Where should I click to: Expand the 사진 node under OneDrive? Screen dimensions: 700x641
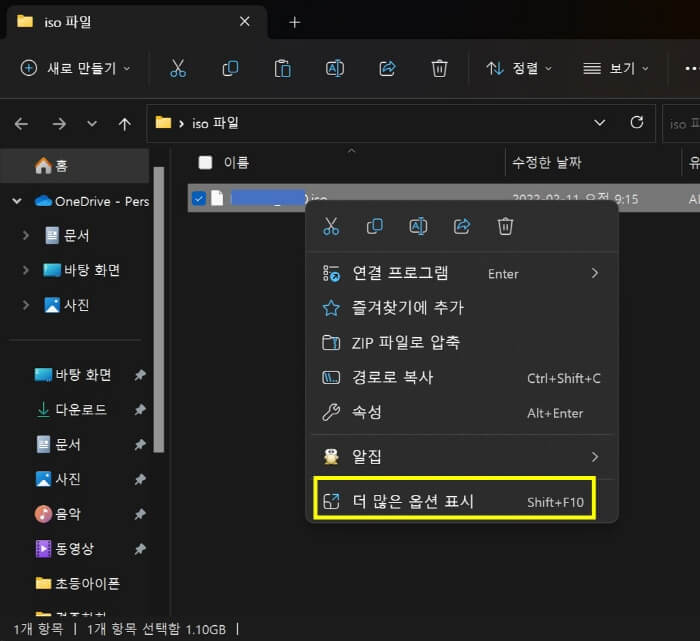(x=25, y=305)
